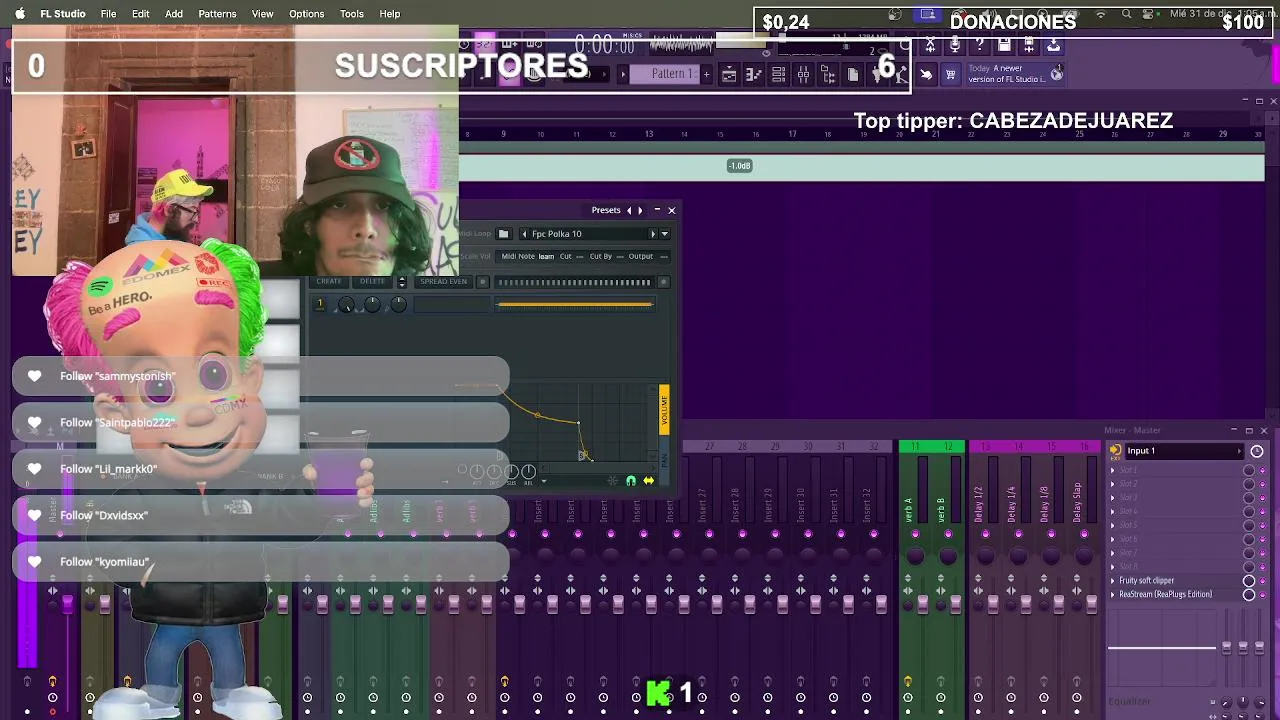The height and width of the screenshot is (720, 1280).
Task: Open the Browser toolbar icon
Action: click(828, 74)
